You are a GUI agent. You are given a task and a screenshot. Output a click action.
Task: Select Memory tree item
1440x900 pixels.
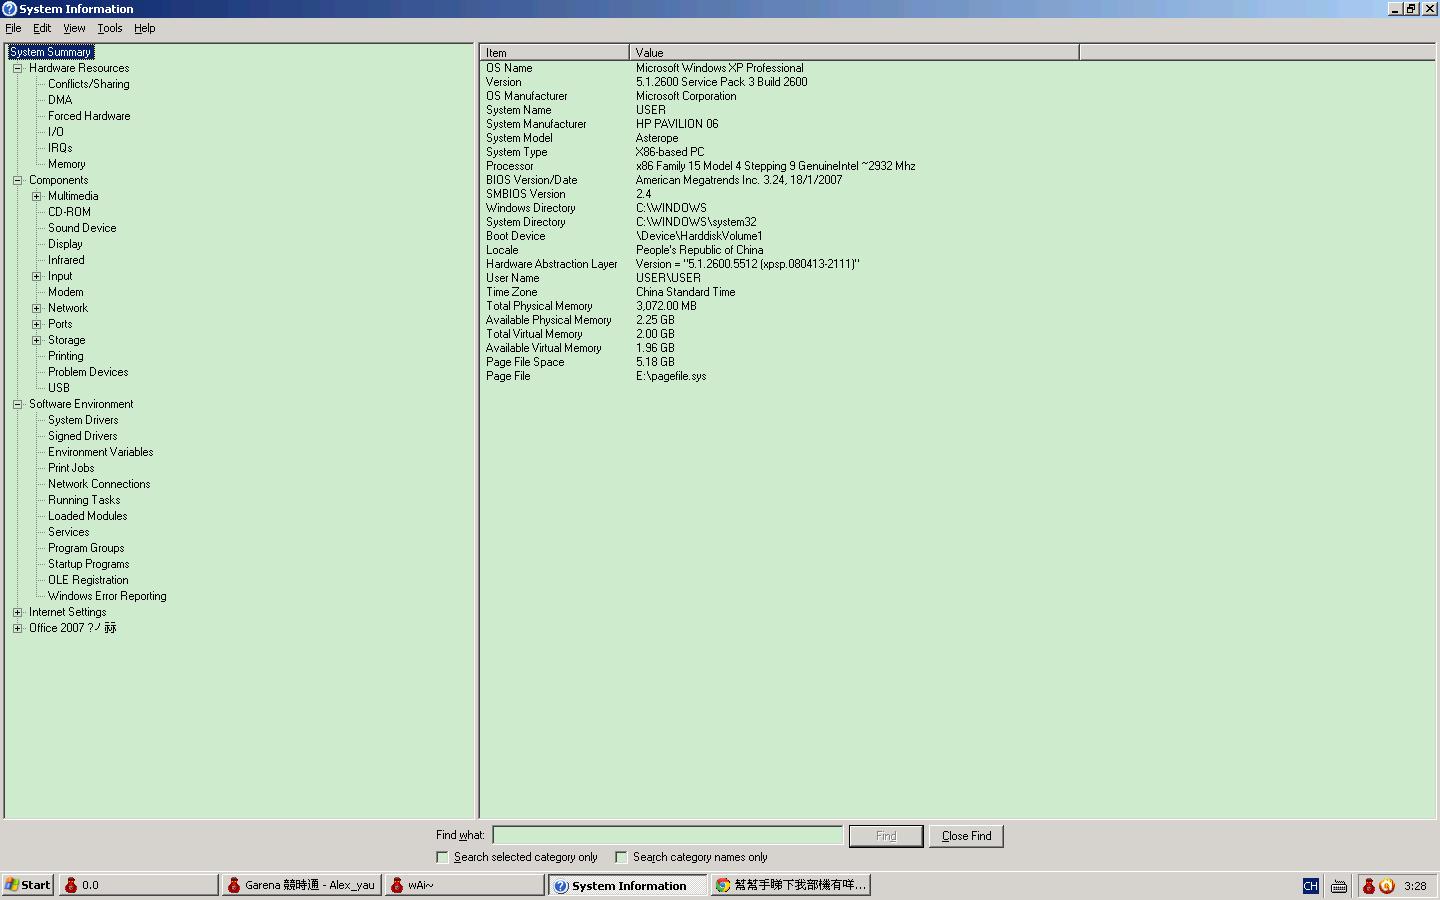(67, 164)
